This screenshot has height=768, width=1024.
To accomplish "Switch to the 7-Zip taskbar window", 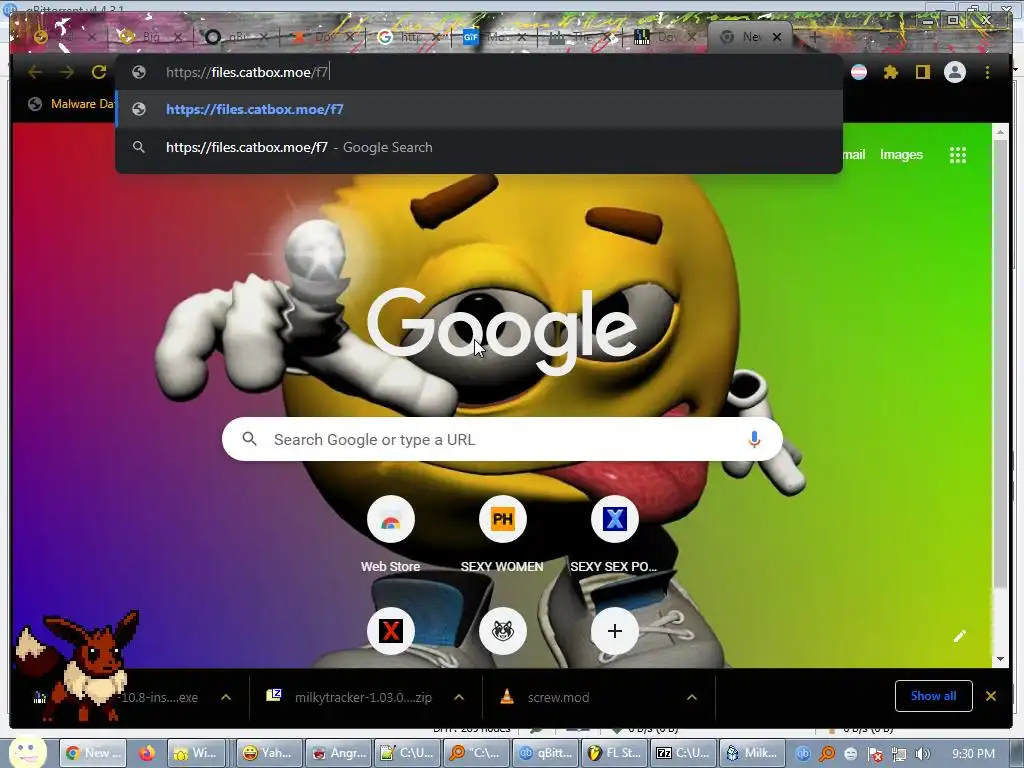I will click(x=684, y=753).
